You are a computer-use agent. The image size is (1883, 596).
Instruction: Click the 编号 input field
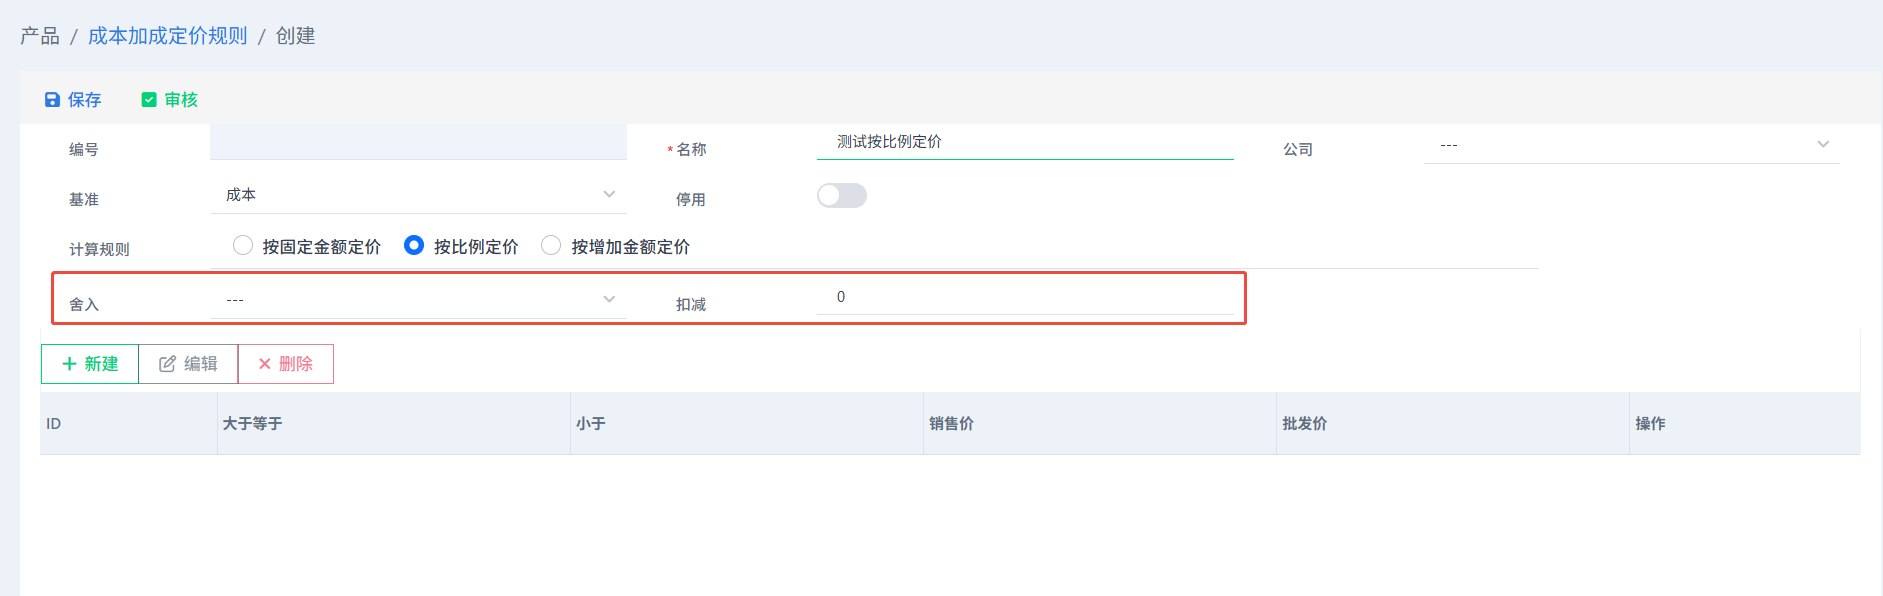(x=418, y=142)
